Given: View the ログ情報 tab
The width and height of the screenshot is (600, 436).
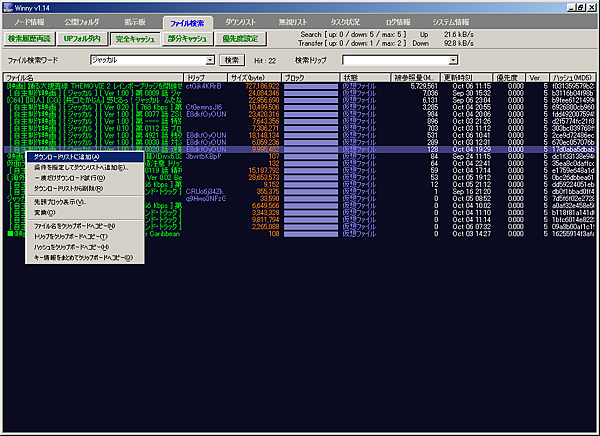Looking at the screenshot, I should coord(398,22).
